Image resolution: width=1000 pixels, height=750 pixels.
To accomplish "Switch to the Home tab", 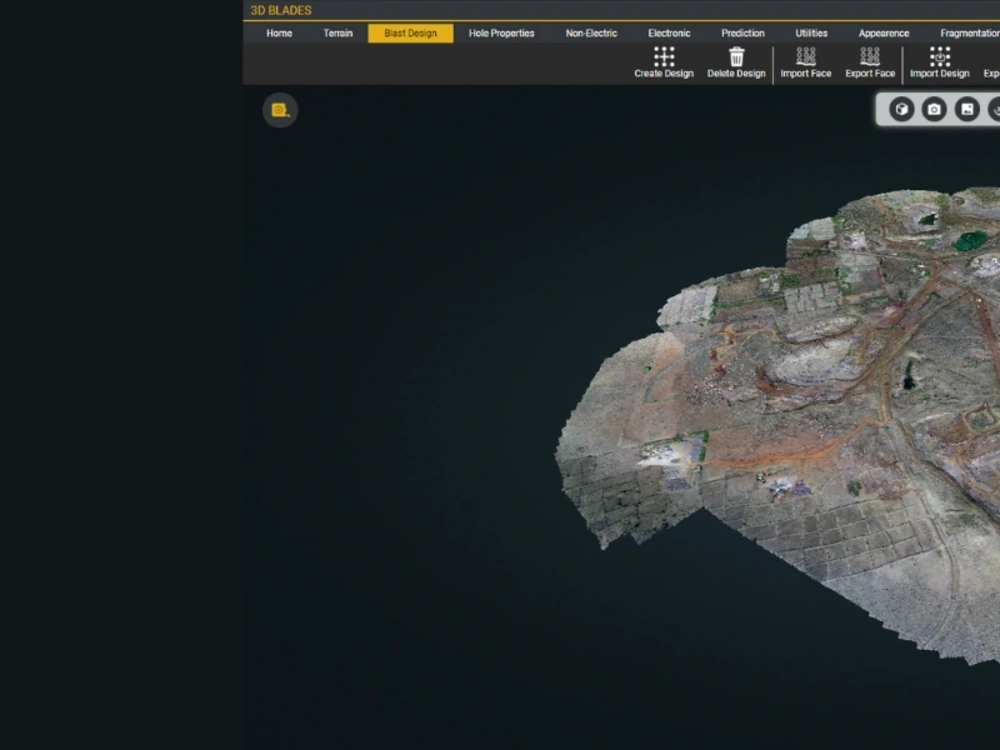I will 278,33.
